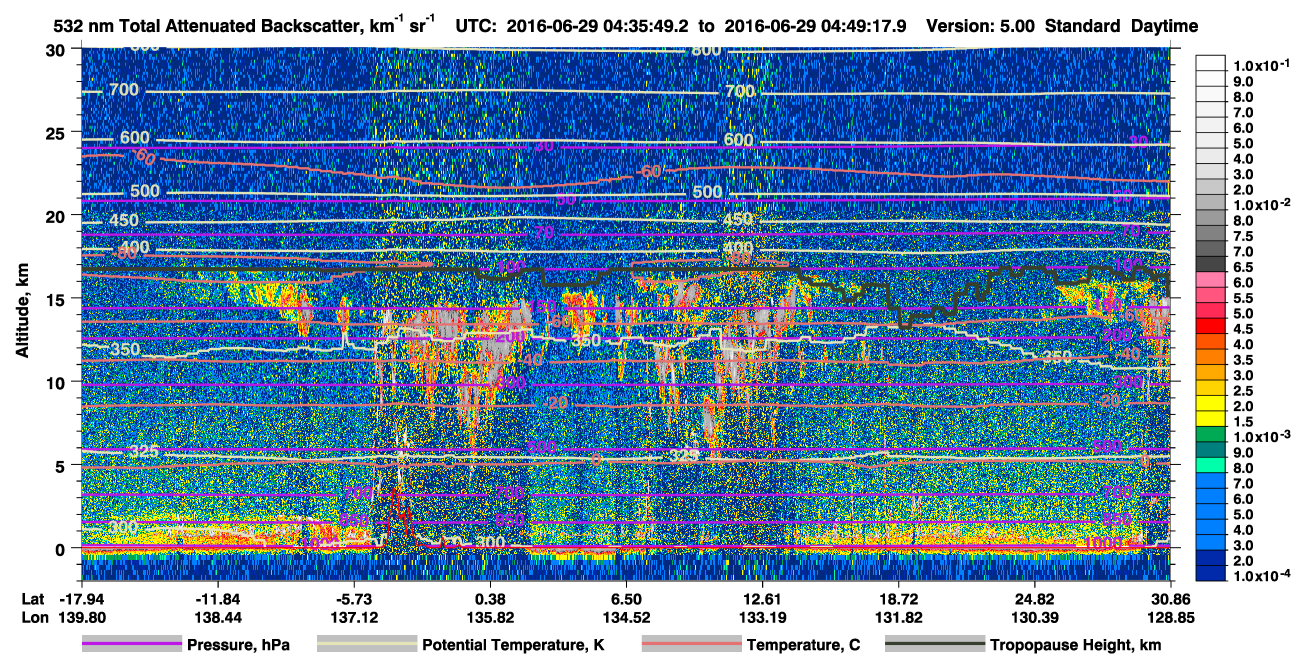The image size is (1300, 667).
Task: Click the latitude value '6.50'
Action: pos(626,599)
